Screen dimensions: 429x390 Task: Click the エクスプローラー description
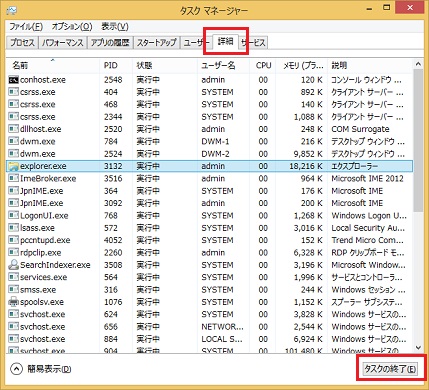355,166
